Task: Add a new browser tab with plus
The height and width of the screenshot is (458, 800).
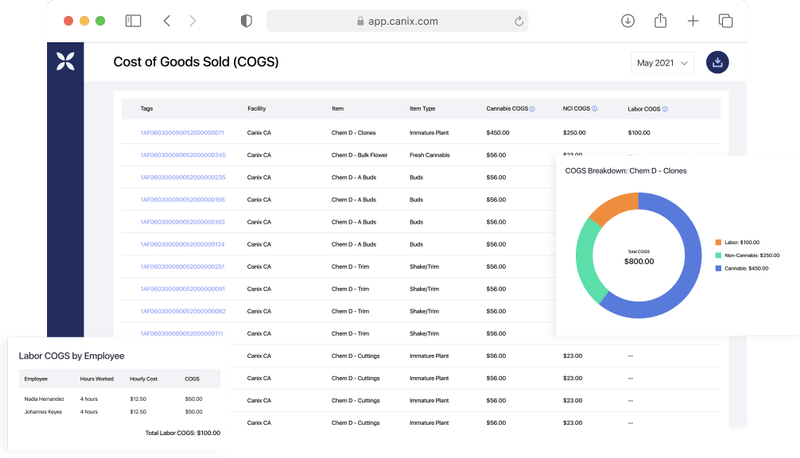Action: coord(693,21)
